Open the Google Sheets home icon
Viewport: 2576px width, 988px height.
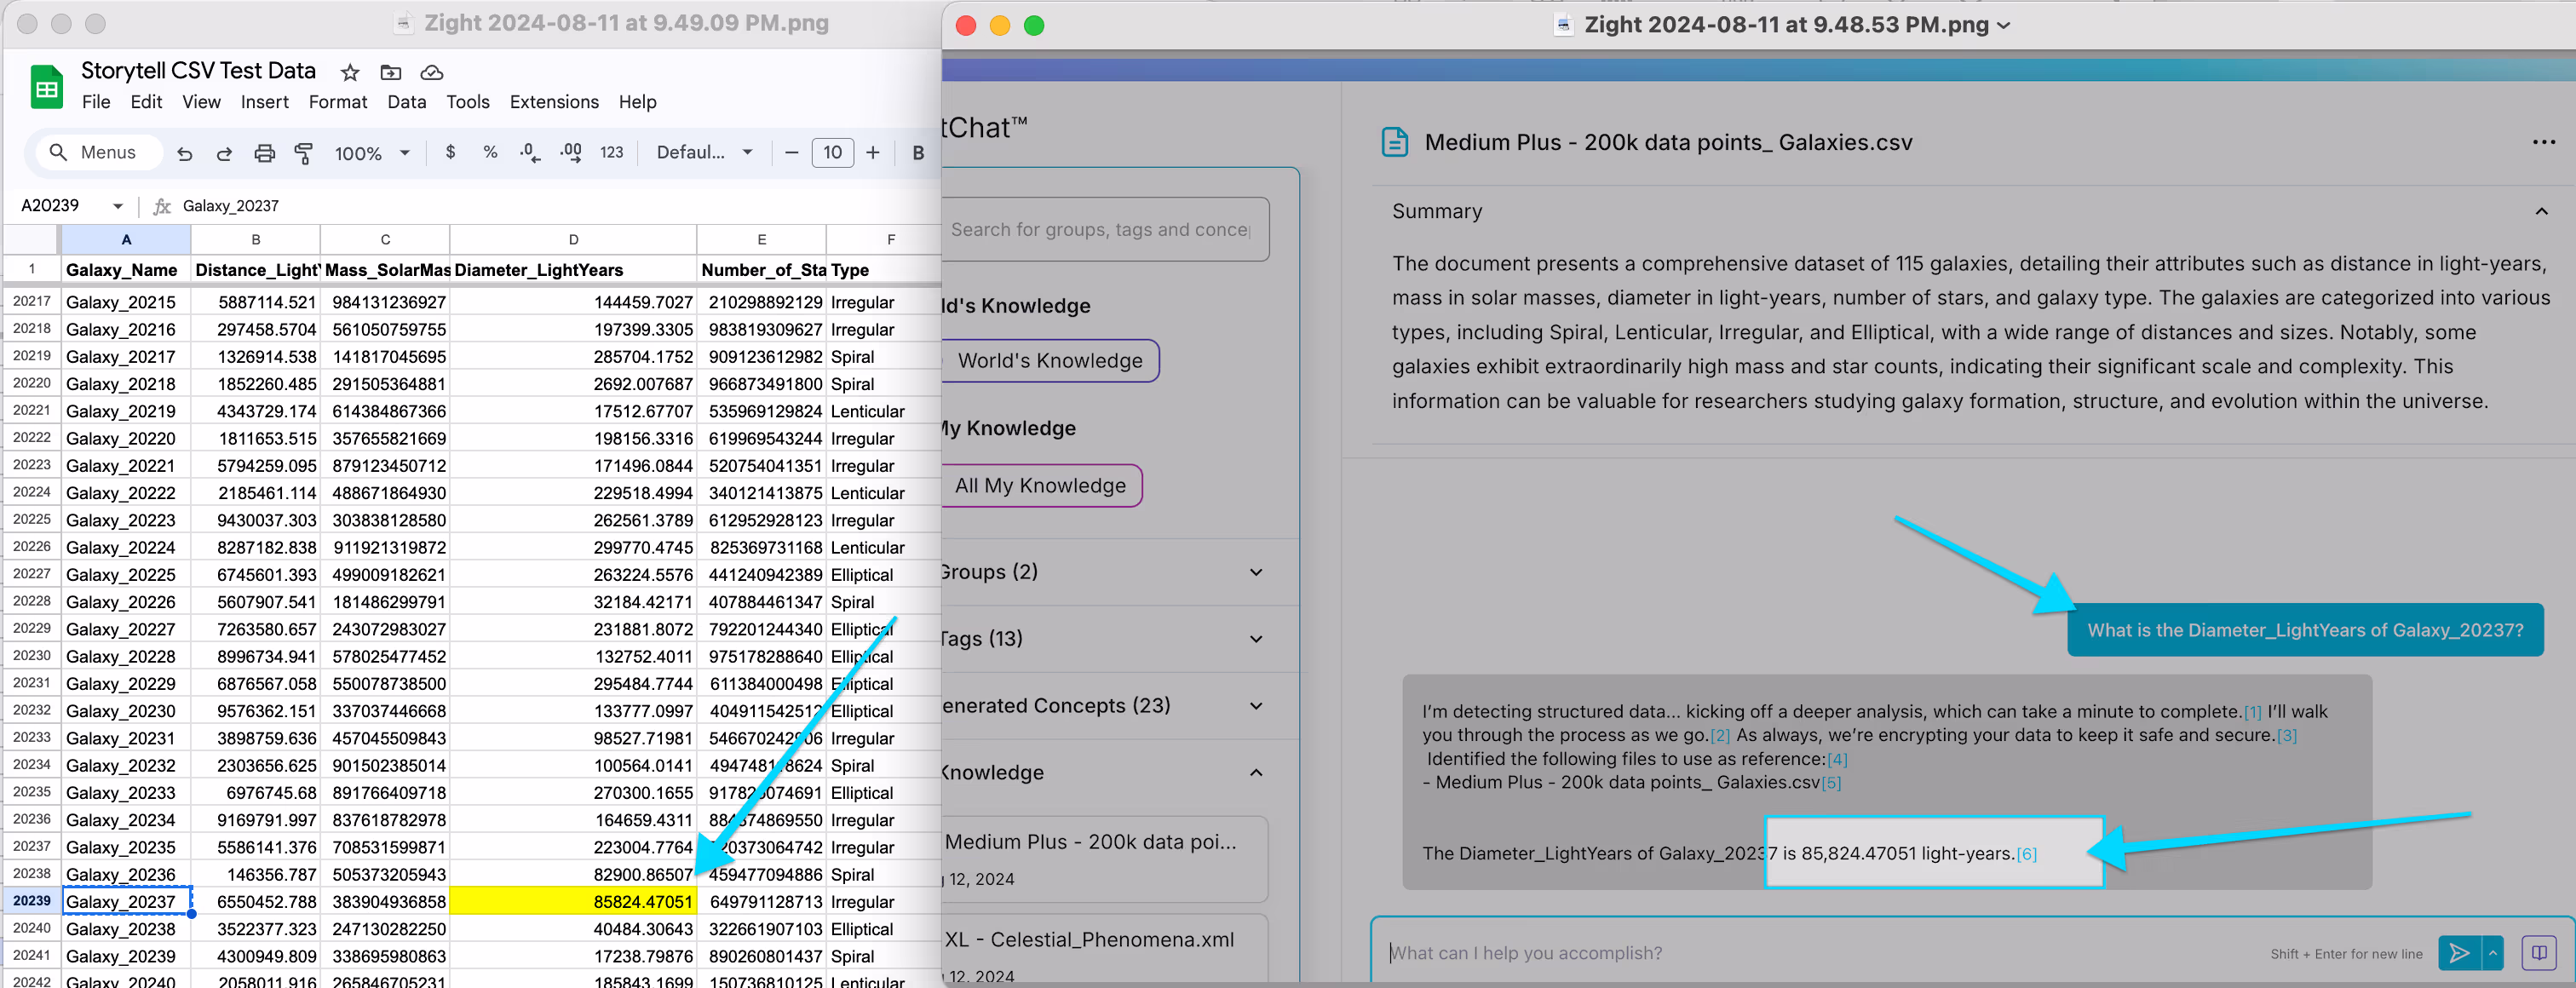(x=46, y=87)
